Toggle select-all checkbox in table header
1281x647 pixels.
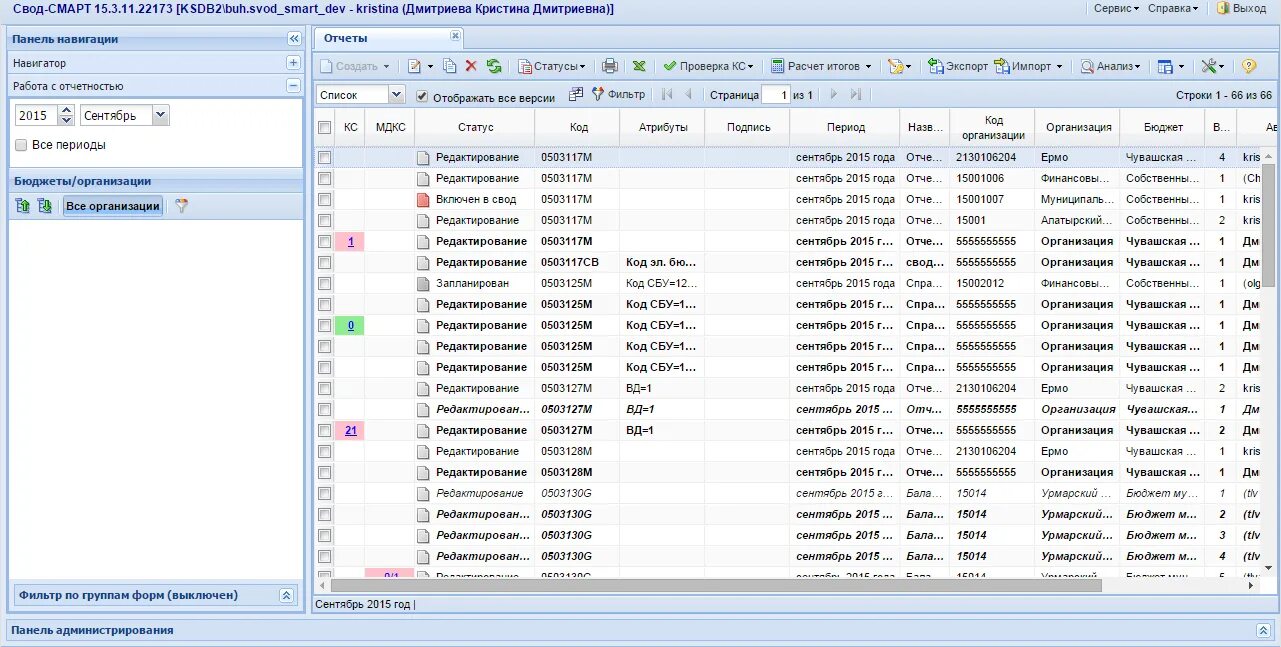(324, 127)
